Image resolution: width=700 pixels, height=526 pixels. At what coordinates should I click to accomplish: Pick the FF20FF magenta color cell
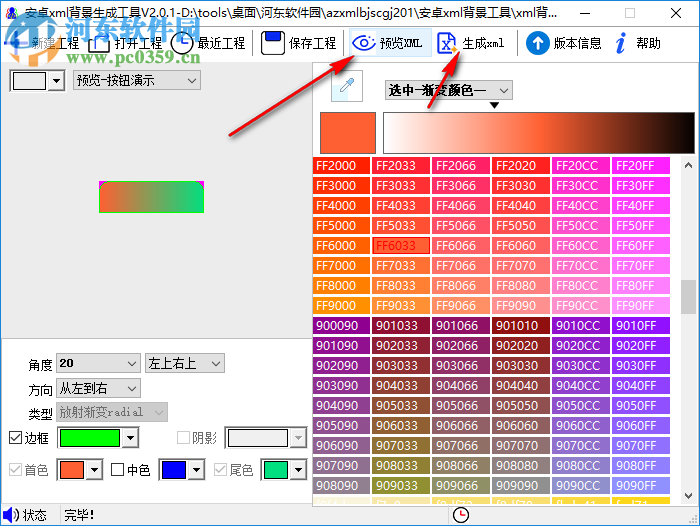pyautogui.click(x=641, y=166)
